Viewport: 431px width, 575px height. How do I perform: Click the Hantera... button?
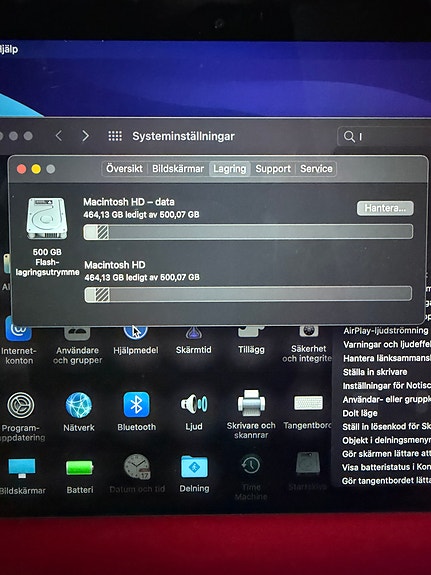pyautogui.click(x=385, y=208)
